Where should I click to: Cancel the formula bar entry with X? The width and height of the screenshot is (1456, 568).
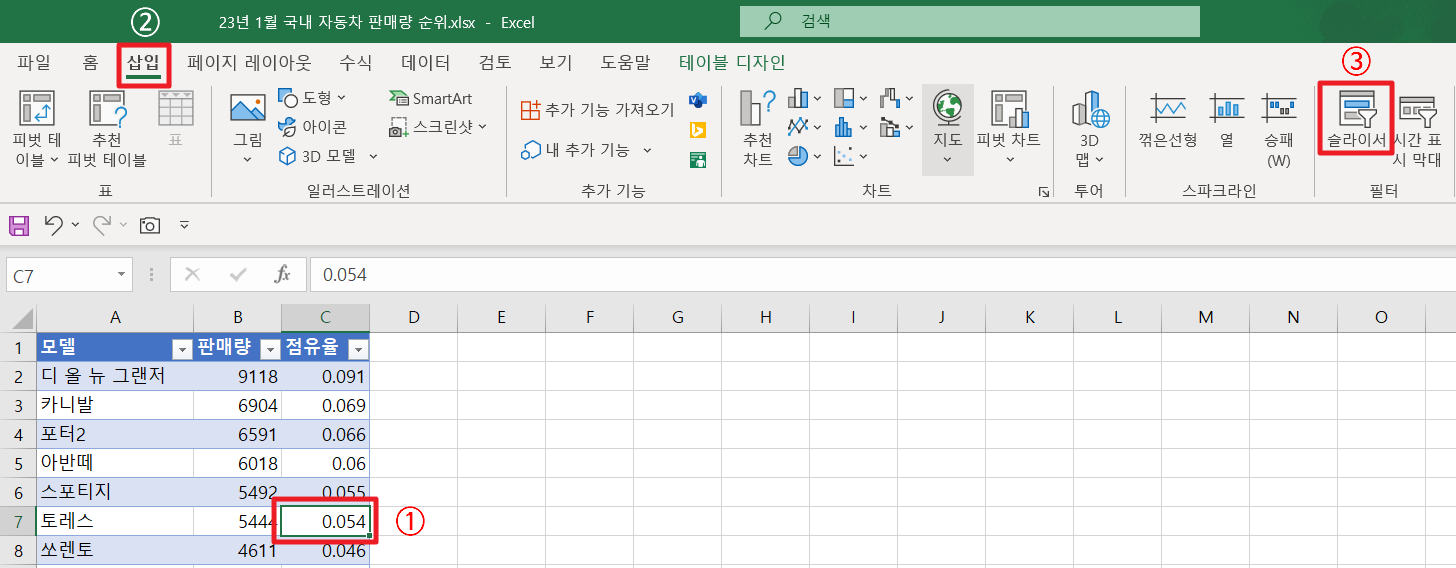pos(193,274)
